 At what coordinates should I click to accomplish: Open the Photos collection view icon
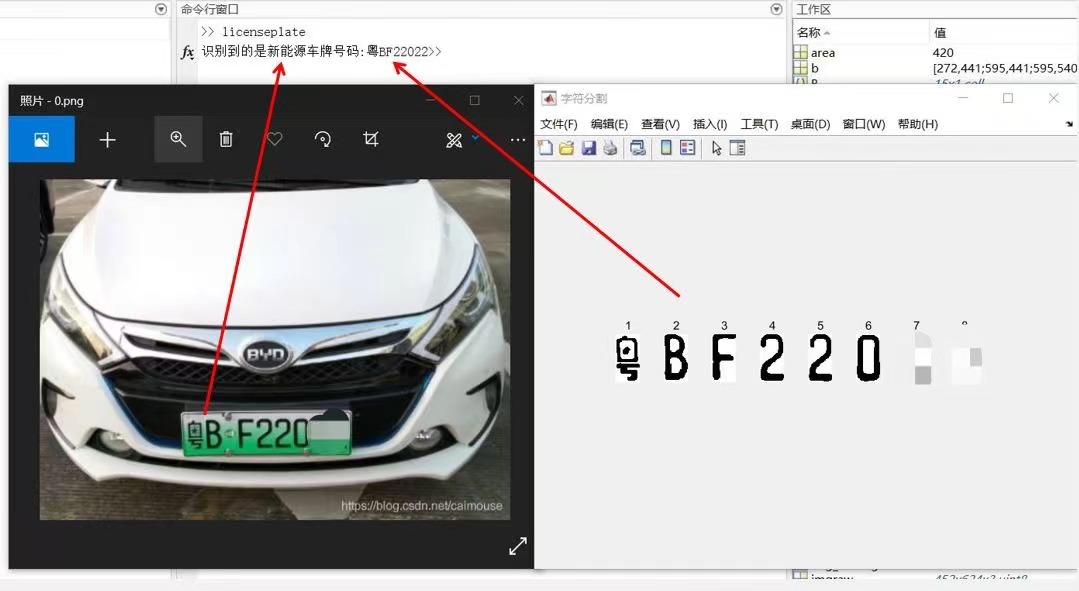click(41, 140)
